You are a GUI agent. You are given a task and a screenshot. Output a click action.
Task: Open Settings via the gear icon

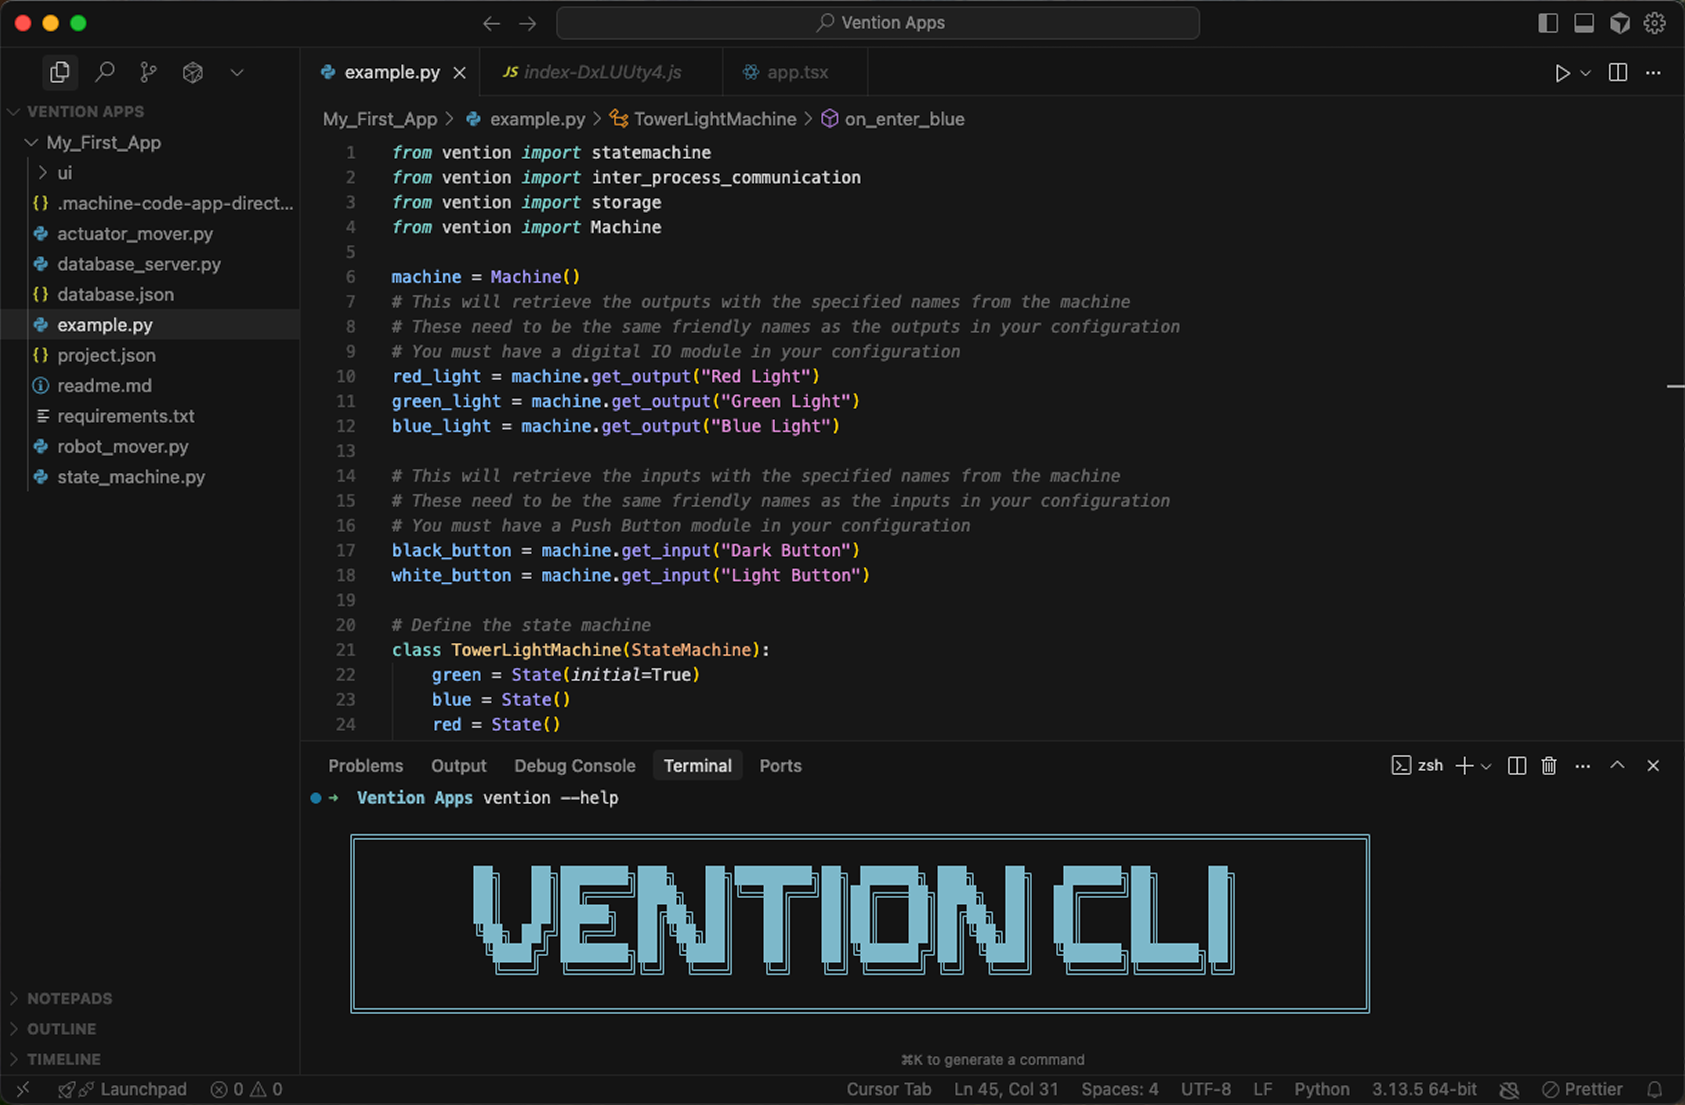(1655, 22)
